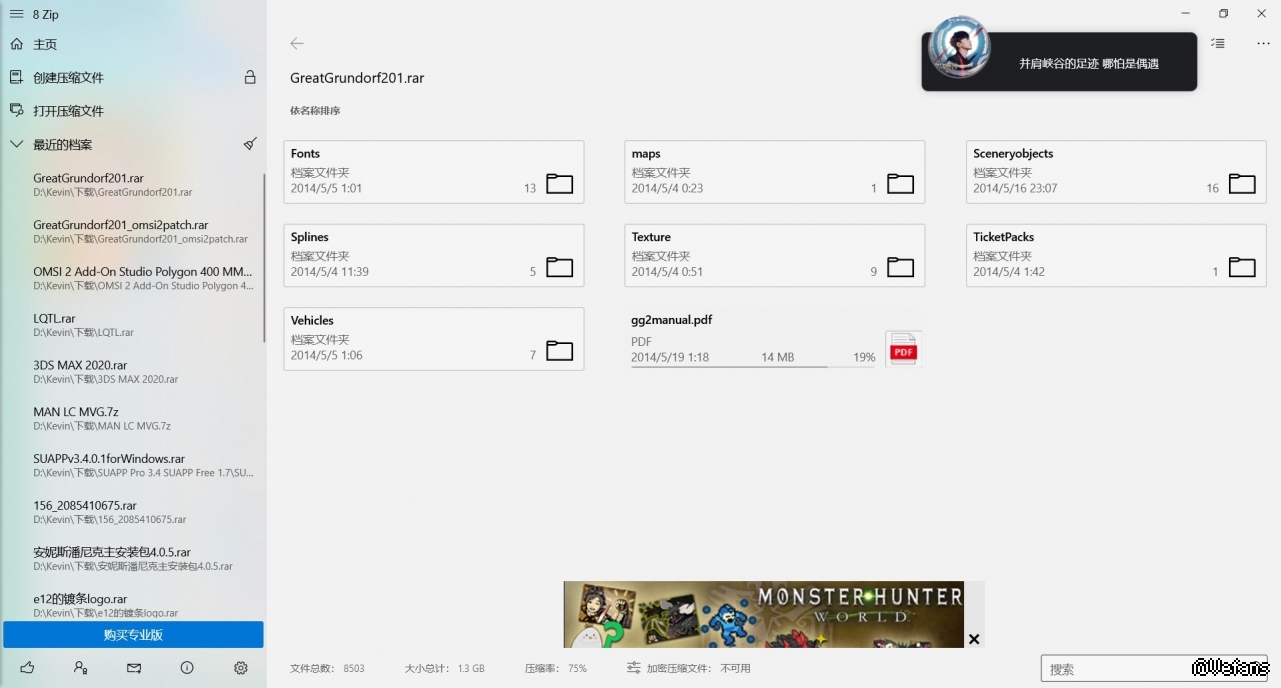Image resolution: width=1281 pixels, height=688 pixels.
Task: Close the ad banner with X
Action: 974,639
